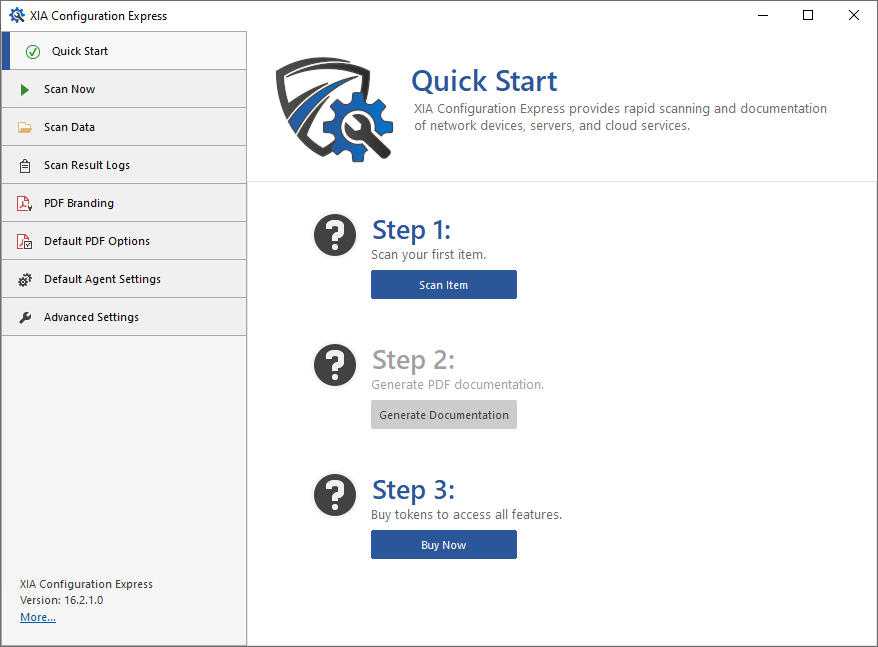Viewport: 878px width, 647px height.
Task: Close the XIA Configuration Express window
Action: click(853, 15)
